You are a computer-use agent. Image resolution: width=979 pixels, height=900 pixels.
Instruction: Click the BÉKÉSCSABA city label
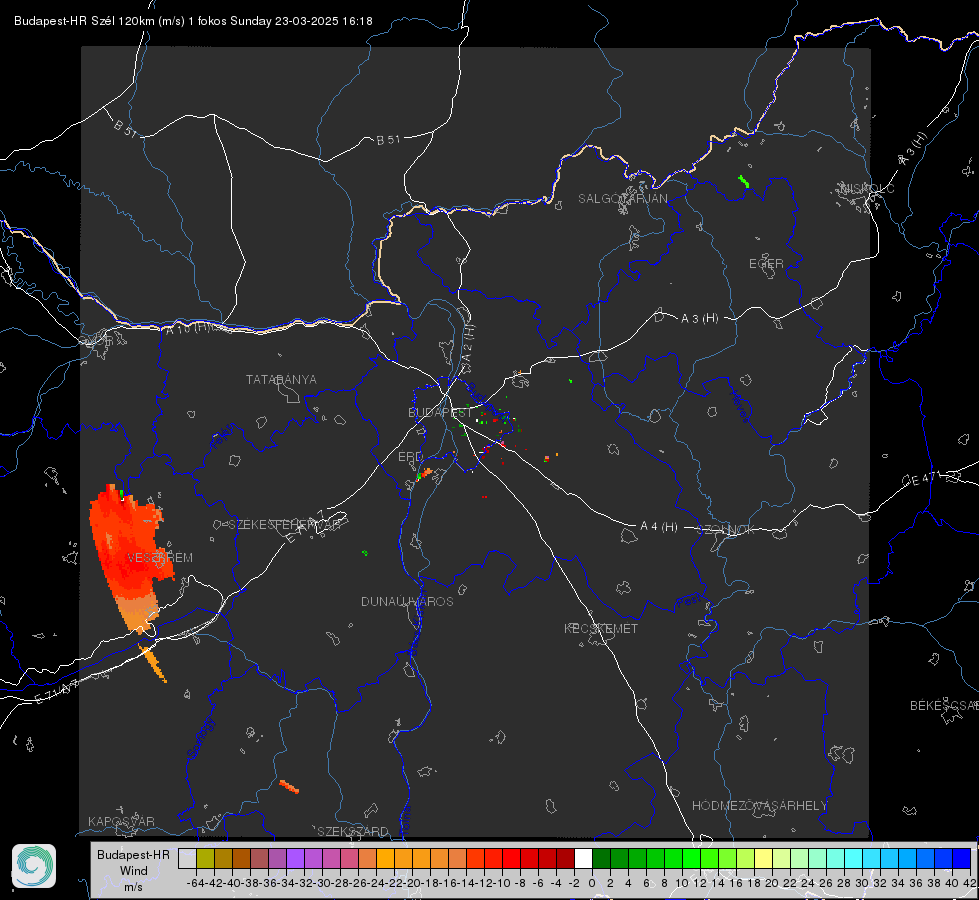[x=944, y=706]
